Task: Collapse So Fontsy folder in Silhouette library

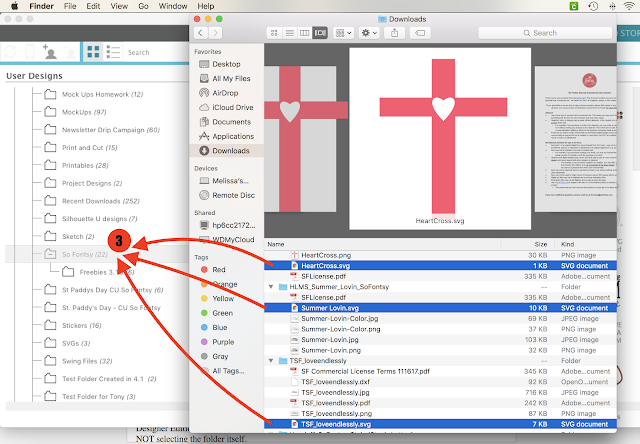Action: pos(50,254)
